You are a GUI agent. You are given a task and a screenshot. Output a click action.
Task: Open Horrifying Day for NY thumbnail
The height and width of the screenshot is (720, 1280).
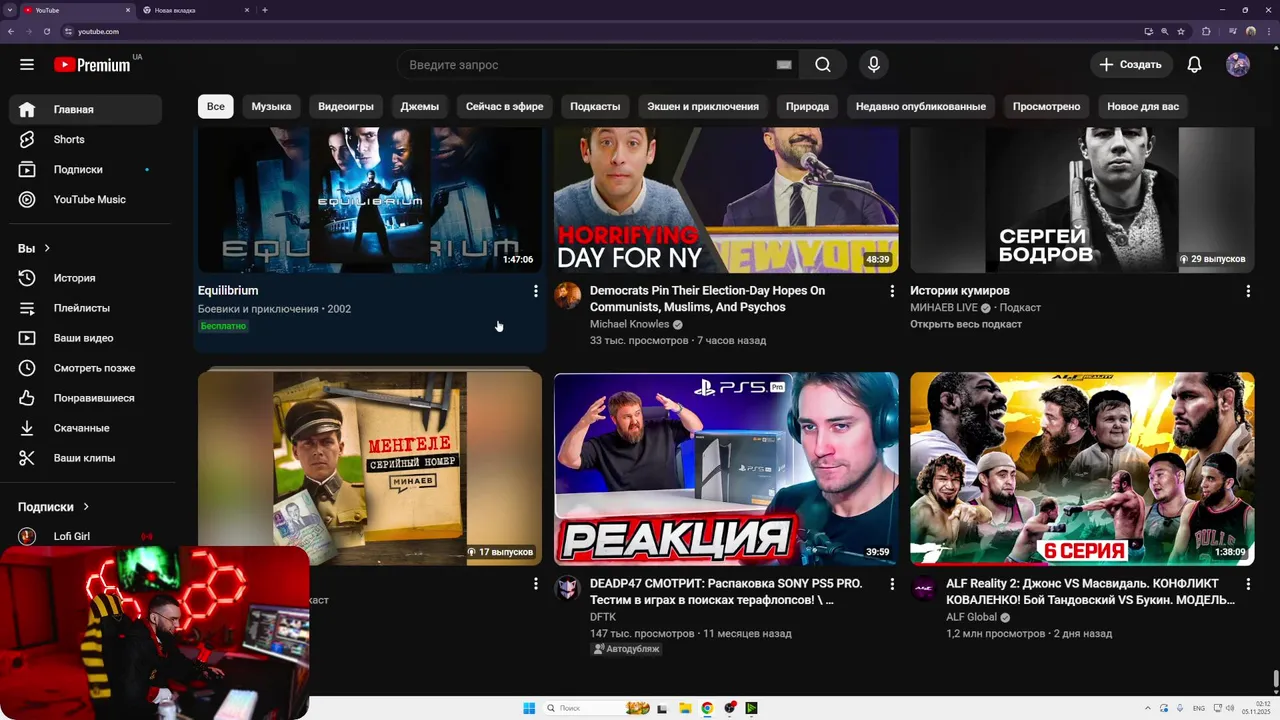tap(726, 200)
